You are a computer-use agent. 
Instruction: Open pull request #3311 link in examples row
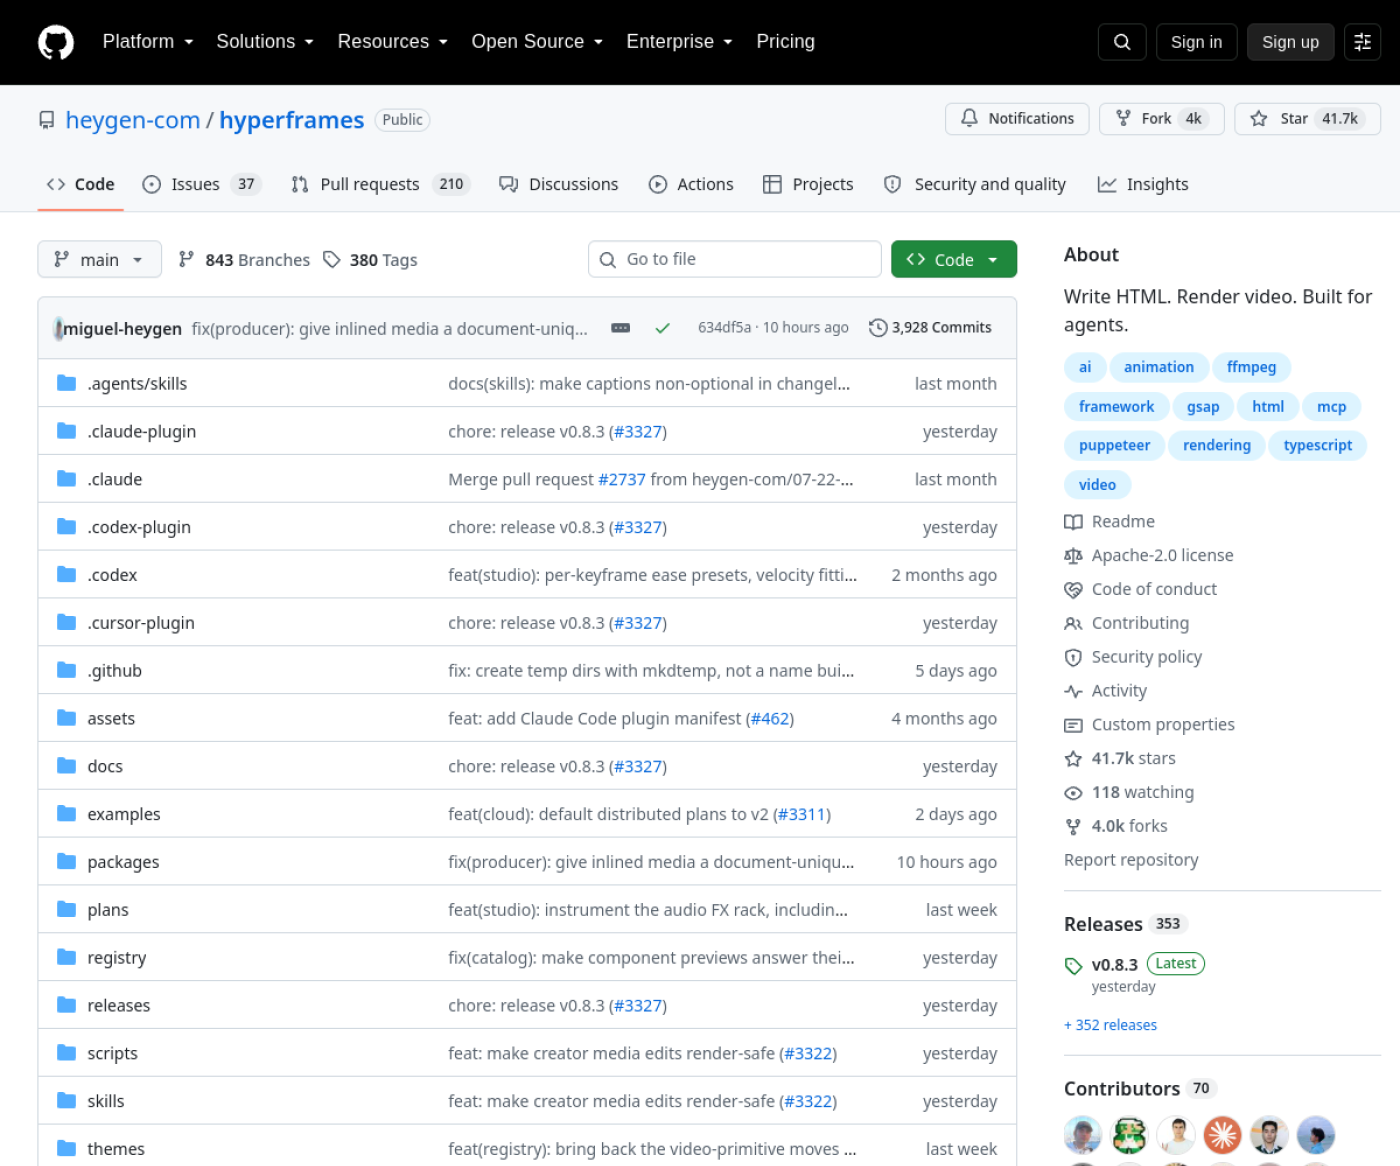[x=802, y=814]
